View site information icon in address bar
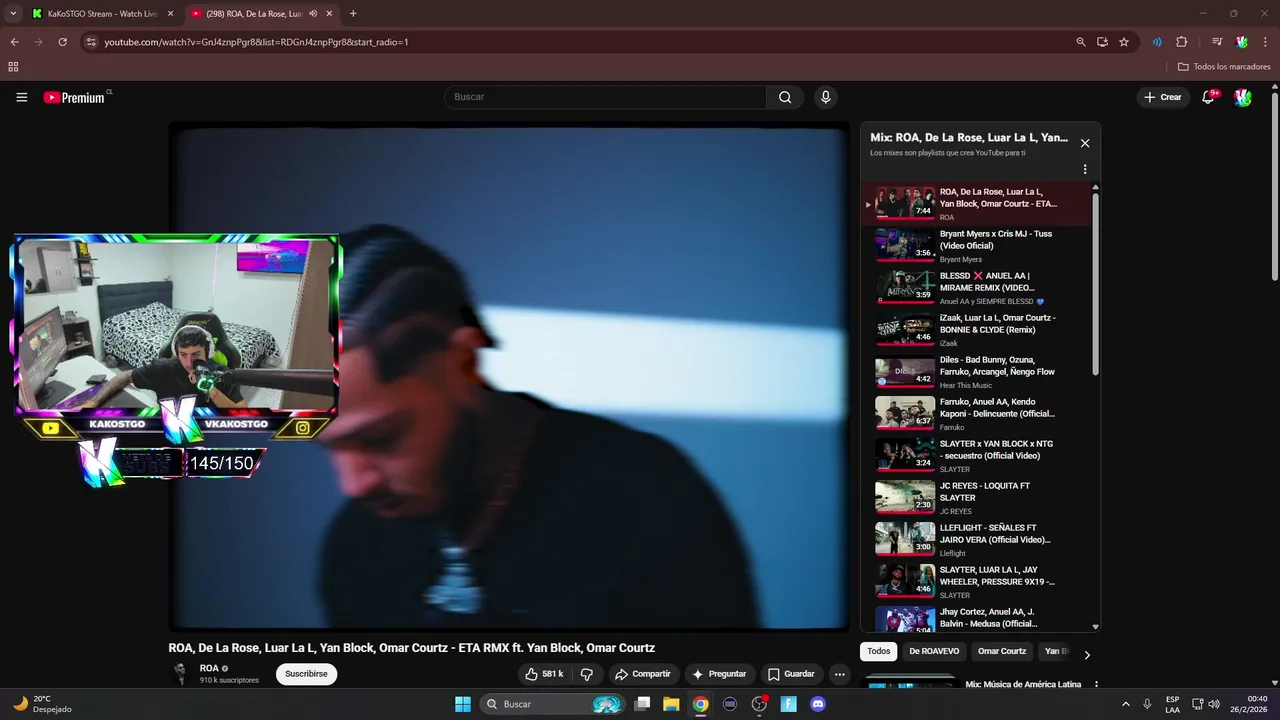Screen dimensions: 1280x720 (x=91, y=42)
